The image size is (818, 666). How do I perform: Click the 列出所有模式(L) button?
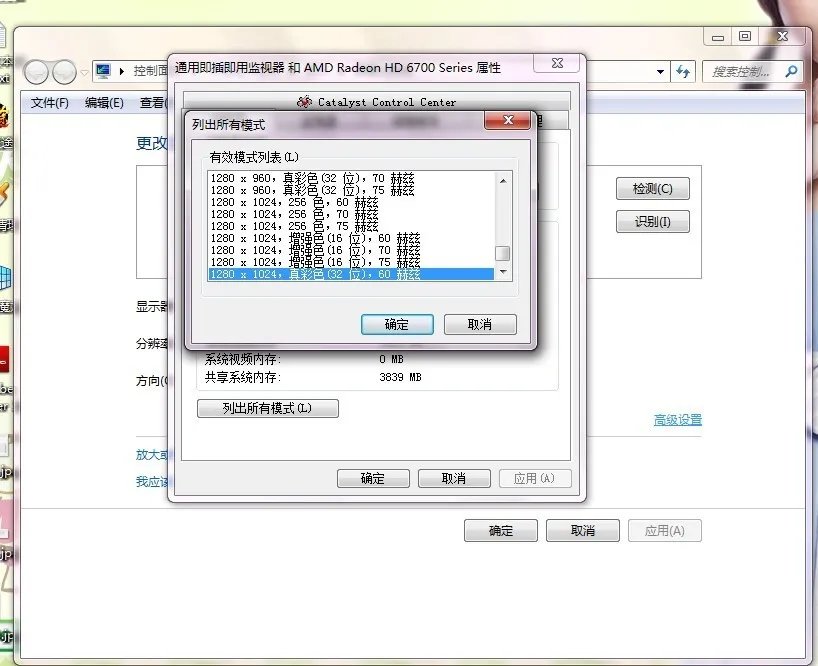(267, 408)
